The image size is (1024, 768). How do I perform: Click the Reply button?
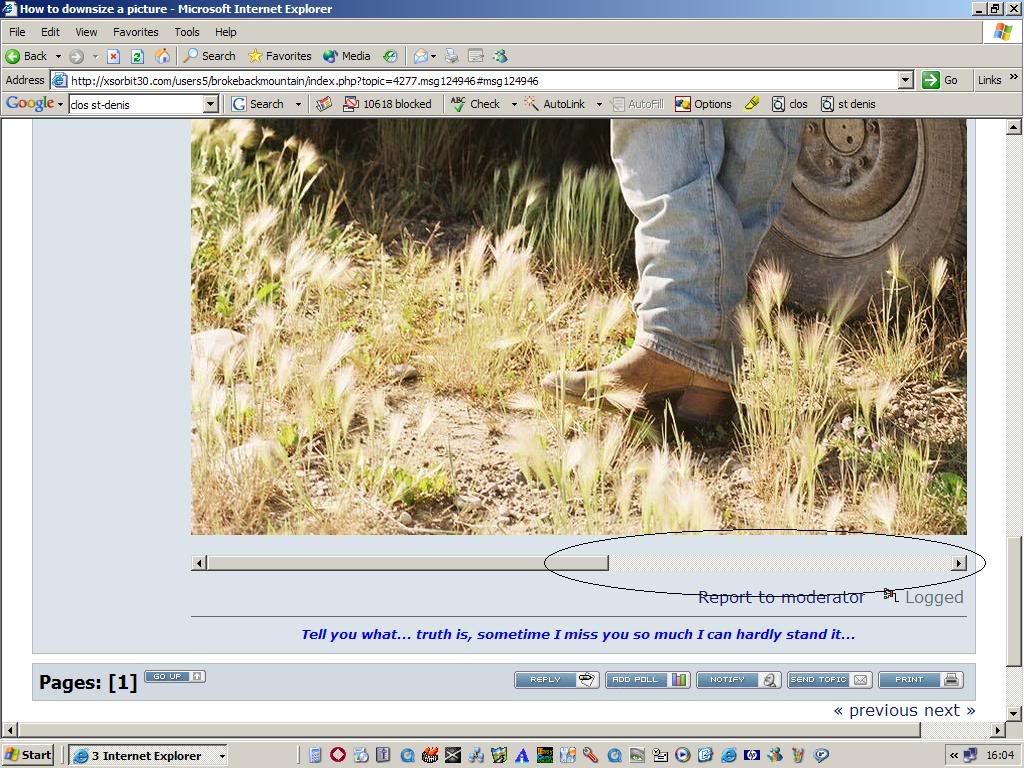click(x=556, y=680)
